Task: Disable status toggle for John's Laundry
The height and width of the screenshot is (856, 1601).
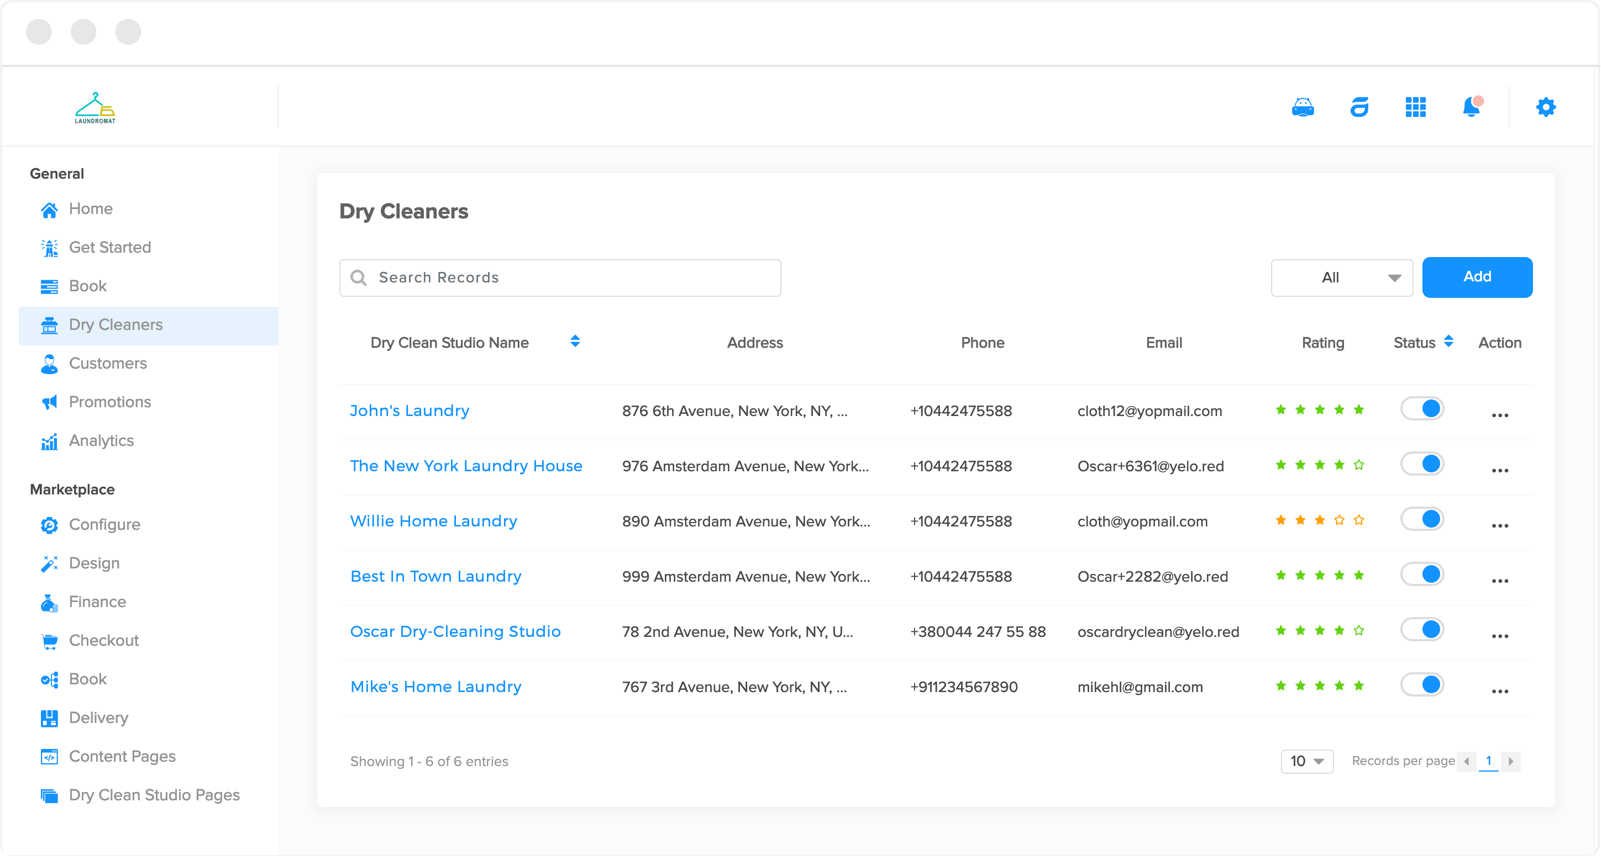Action: point(1422,409)
